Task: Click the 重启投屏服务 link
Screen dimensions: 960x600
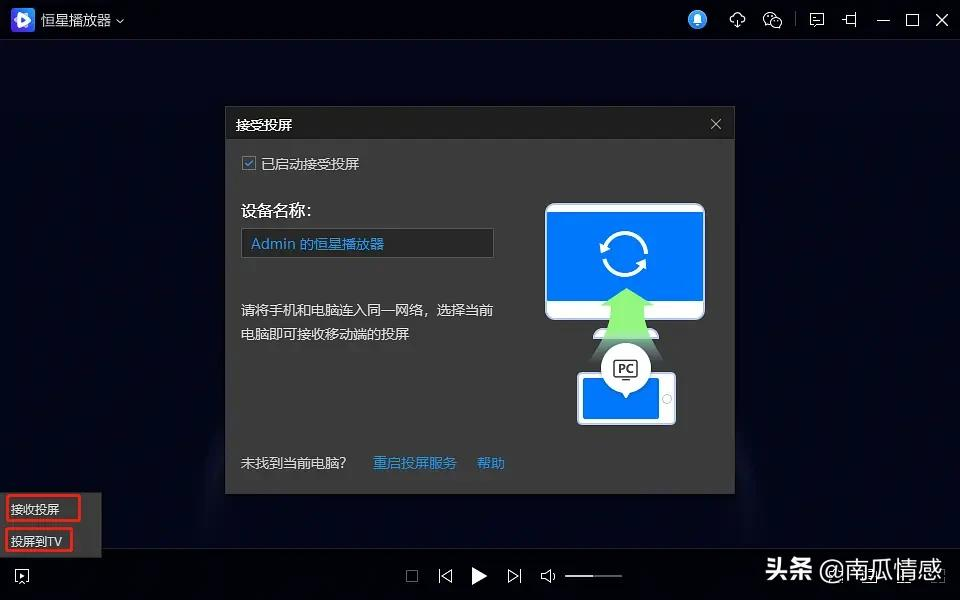Action: click(414, 463)
